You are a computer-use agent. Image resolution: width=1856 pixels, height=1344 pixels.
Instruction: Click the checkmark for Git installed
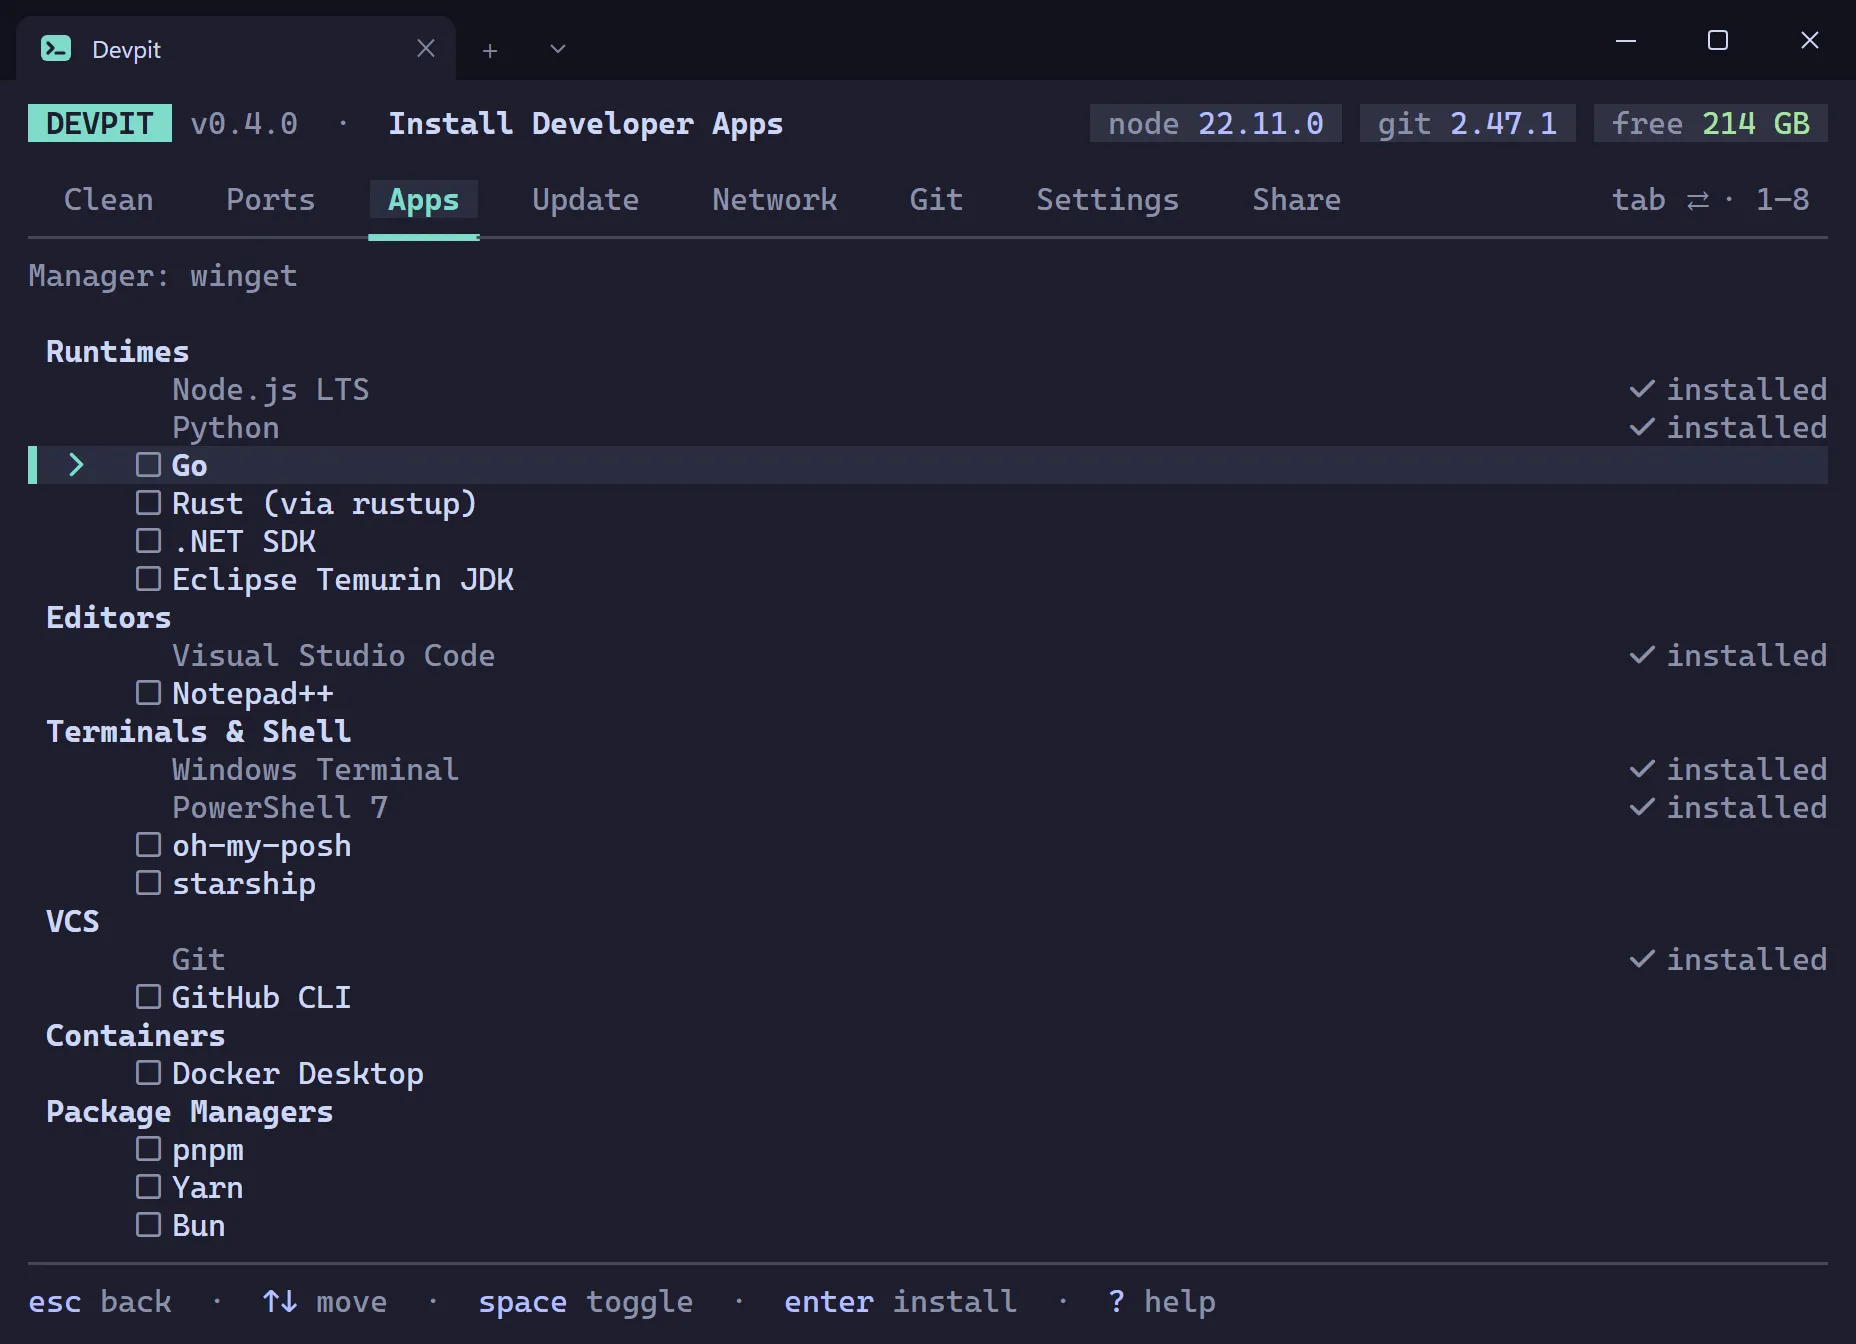(x=1642, y=959)
